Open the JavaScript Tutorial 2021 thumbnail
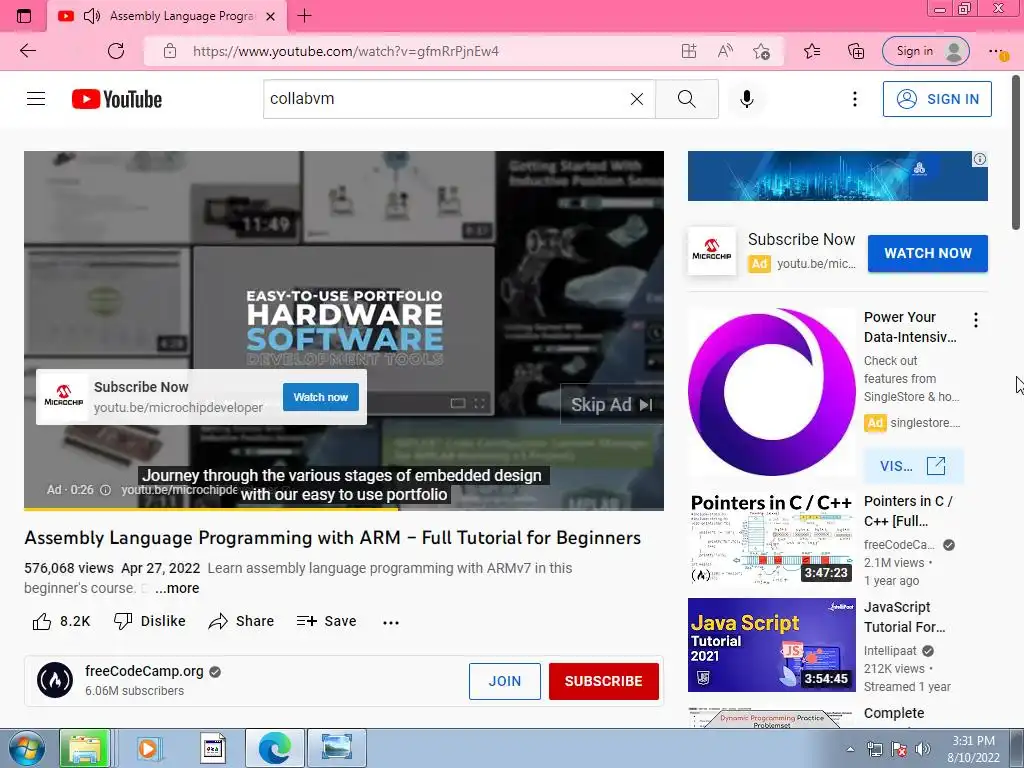 771,645
